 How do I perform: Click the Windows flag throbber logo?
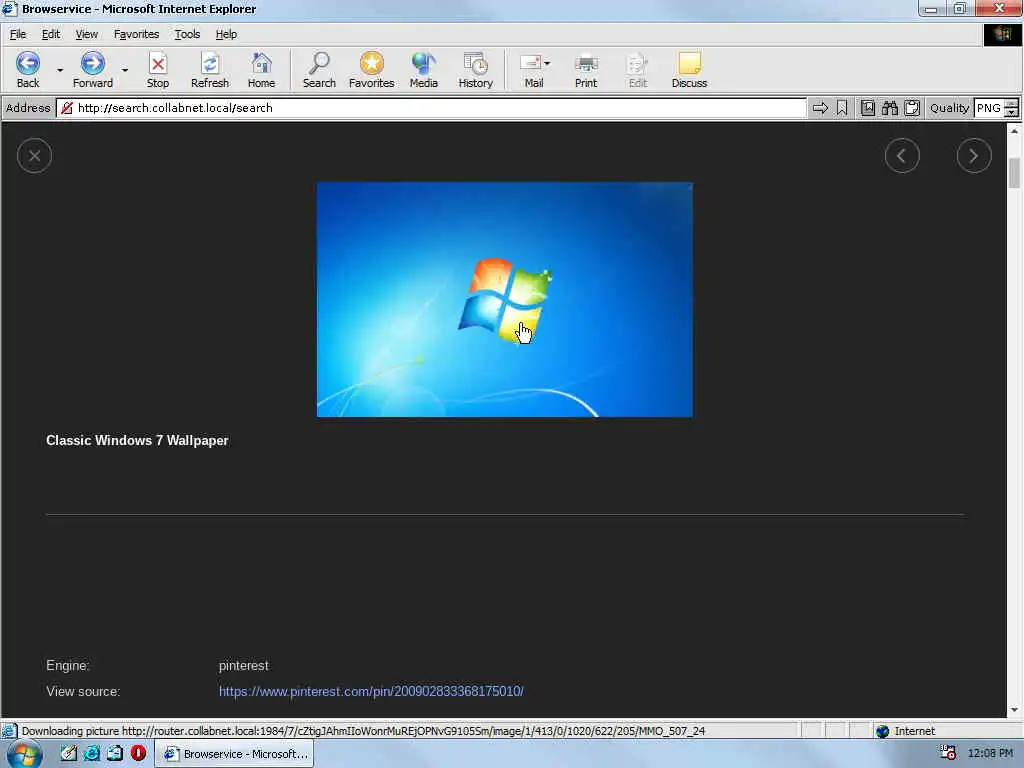(x=1002, y=35)
